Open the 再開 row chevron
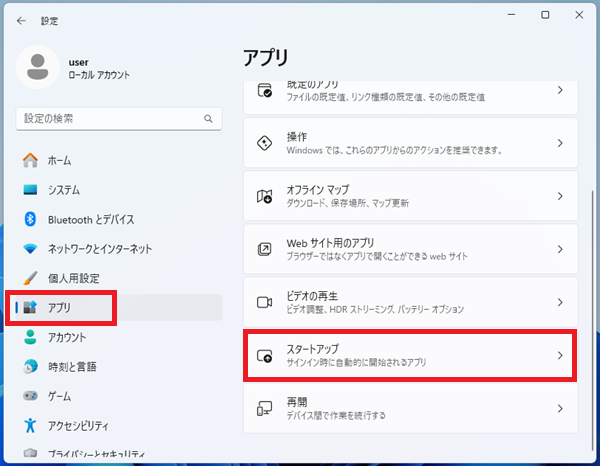The height and width of the screenshot is (466, 600). (560, 408)
